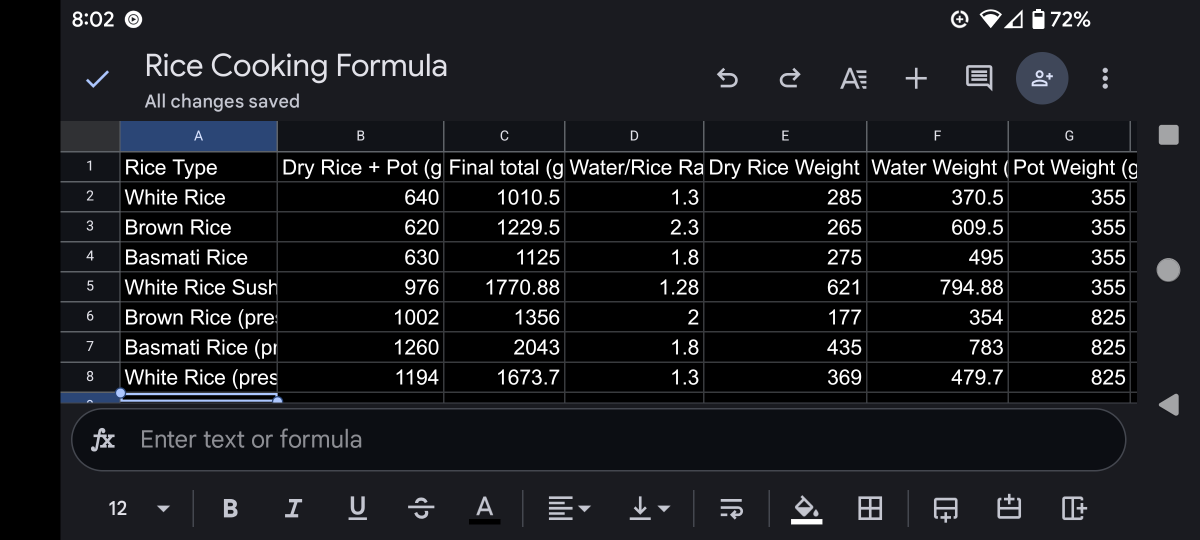Toggle strikethrough formatting

[x=421, y=508]
